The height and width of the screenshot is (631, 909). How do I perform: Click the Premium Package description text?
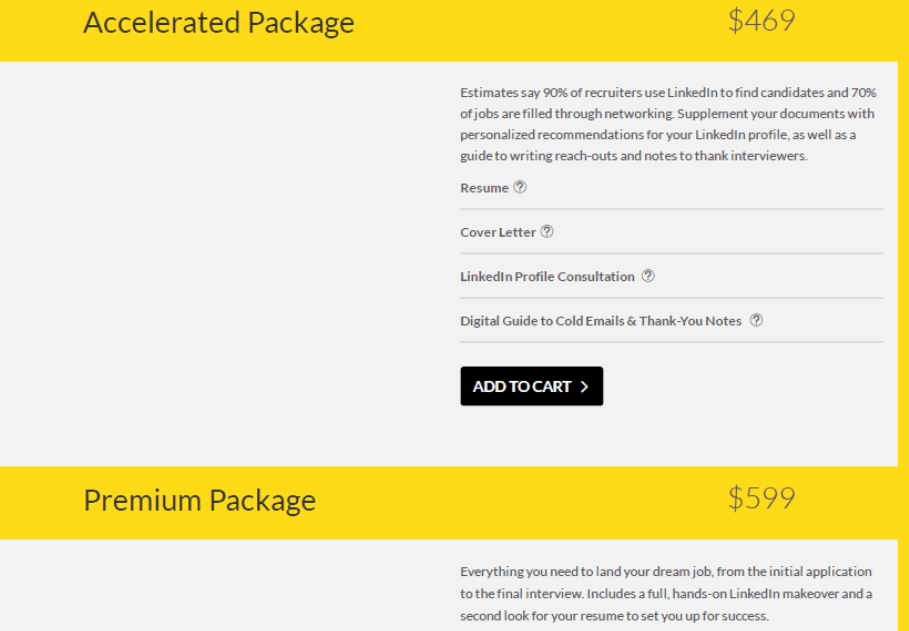[x=666, y=594]
